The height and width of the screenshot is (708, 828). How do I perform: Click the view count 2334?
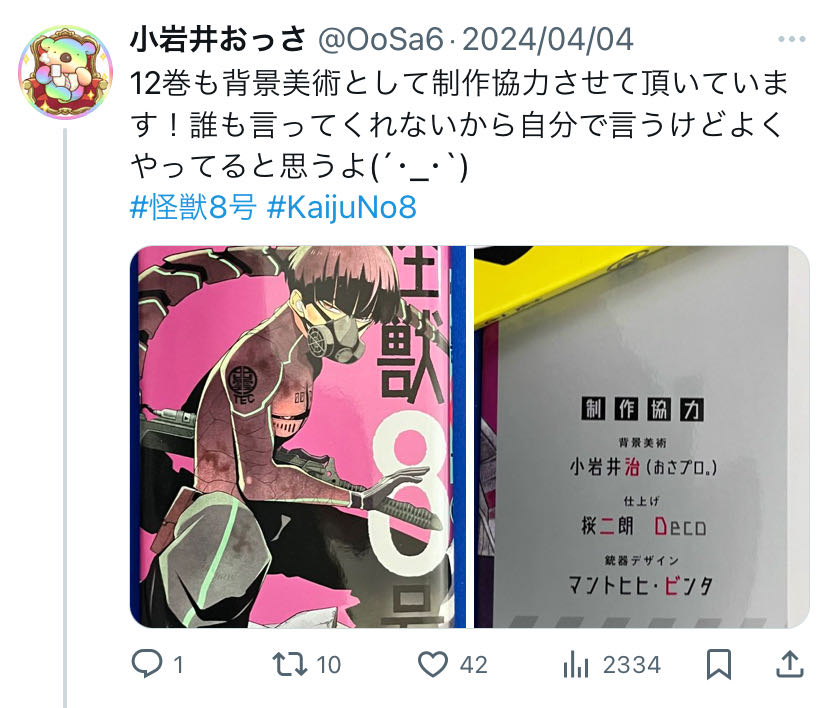[632, 665]
